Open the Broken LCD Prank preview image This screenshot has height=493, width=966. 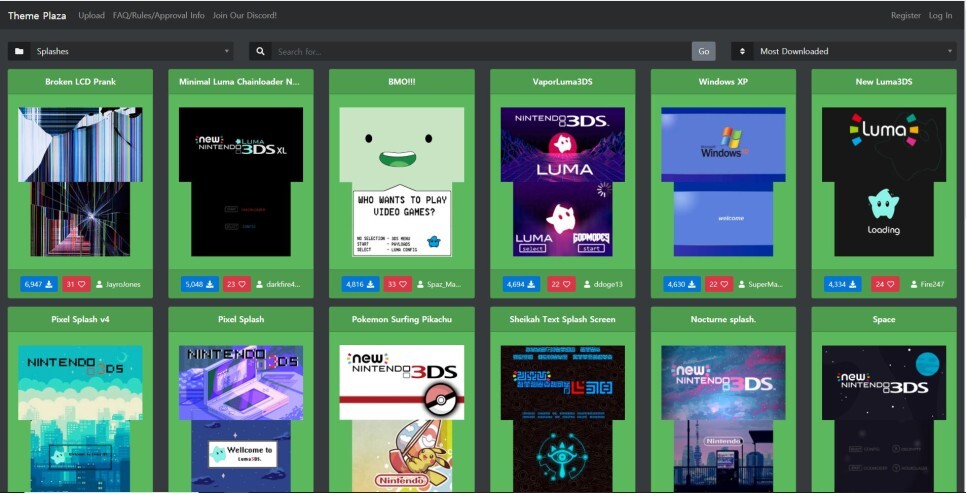coord(80,182)
